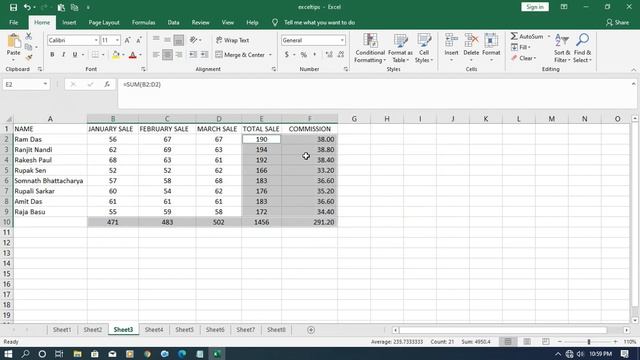Viewport: 640px width, 360px height.
Task: Click Increase Indent icon
Action: click(x=204, y=55)
